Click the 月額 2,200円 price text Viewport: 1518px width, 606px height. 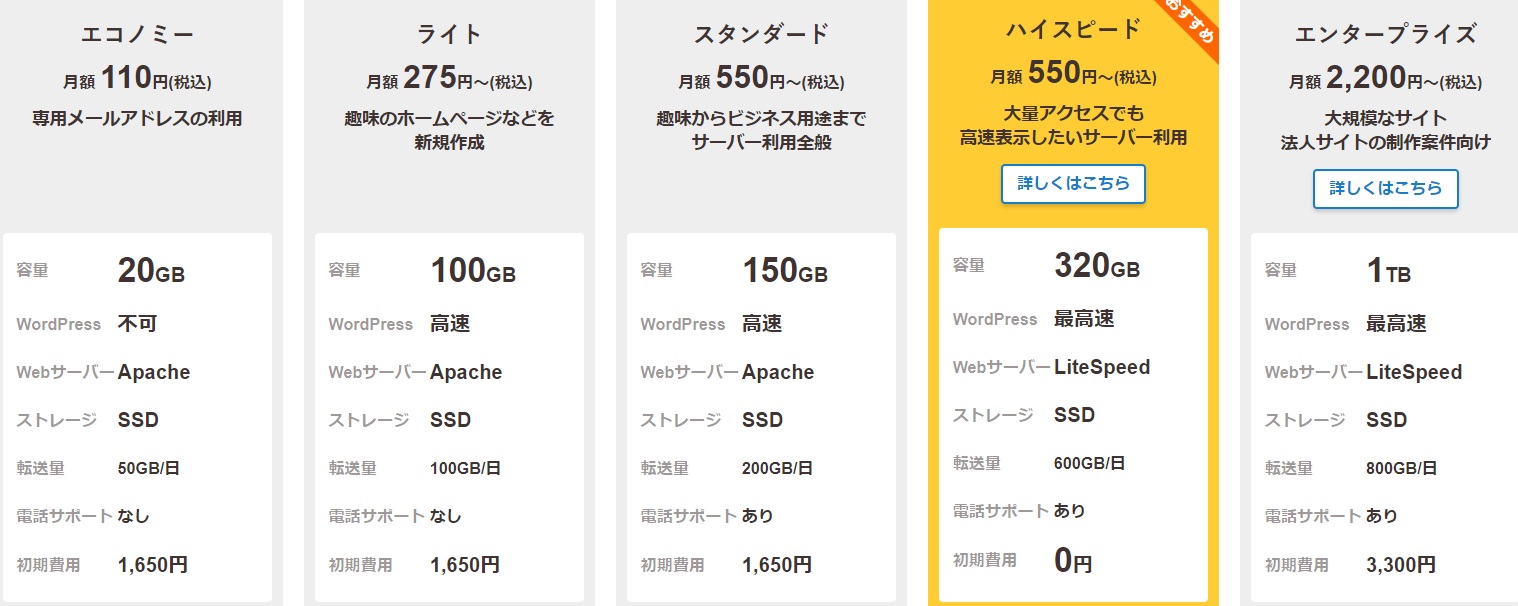point(1385,79)
